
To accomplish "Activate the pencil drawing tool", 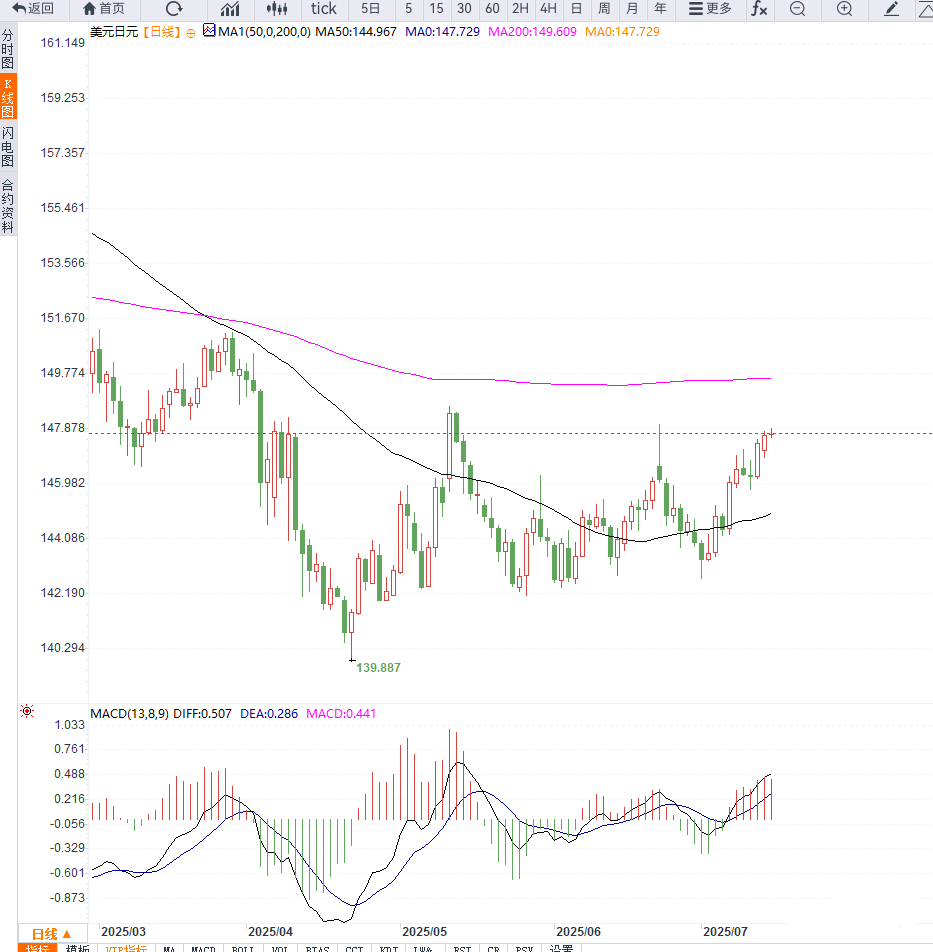I will (x=891, y=8).
